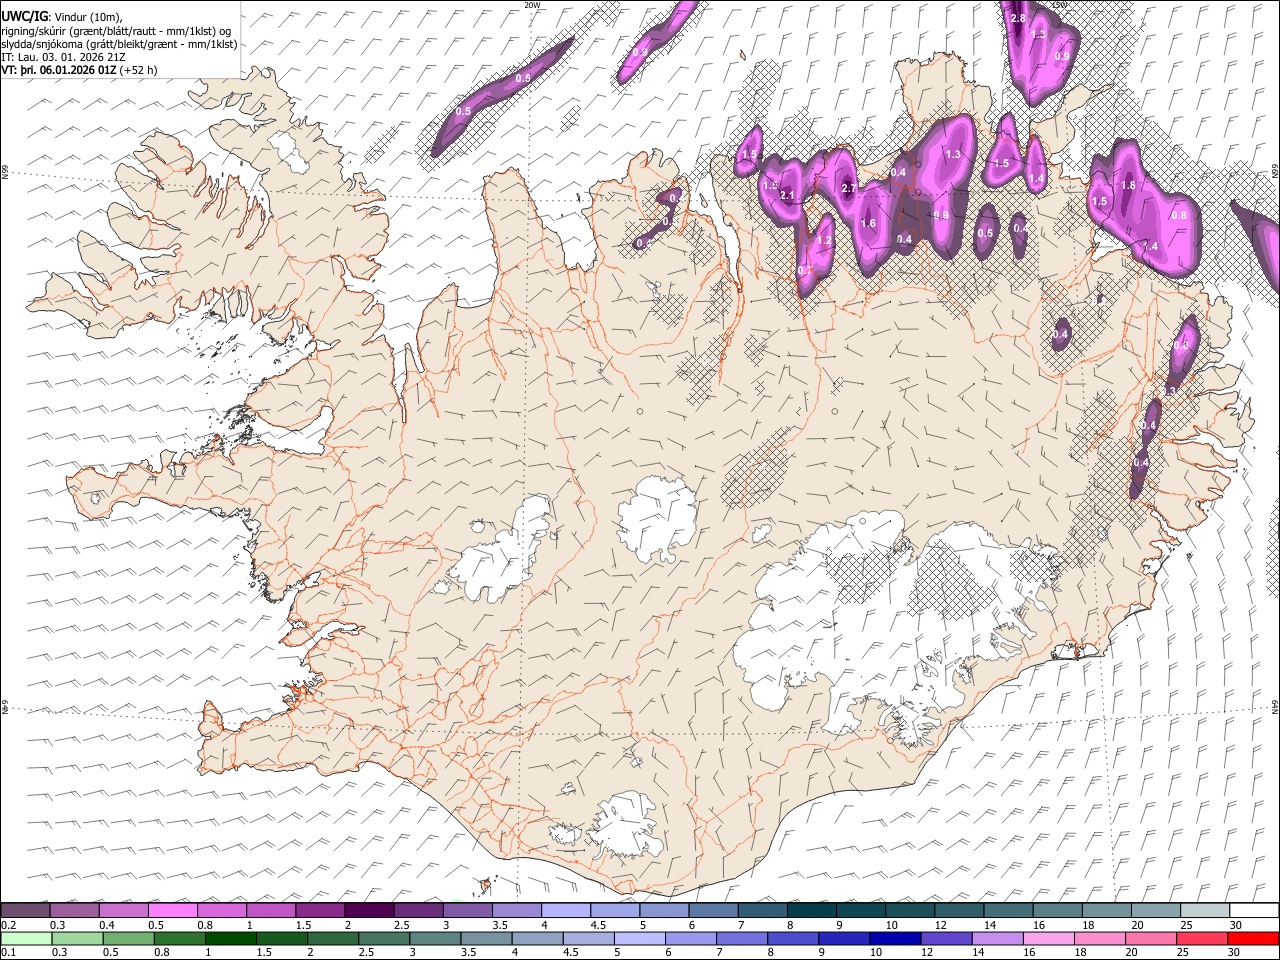Image resolution: width=1280 pixels, height=960 pixels.
Task: Select the lower legend swatch between 20 and 25
Action: pos(1150,938)
